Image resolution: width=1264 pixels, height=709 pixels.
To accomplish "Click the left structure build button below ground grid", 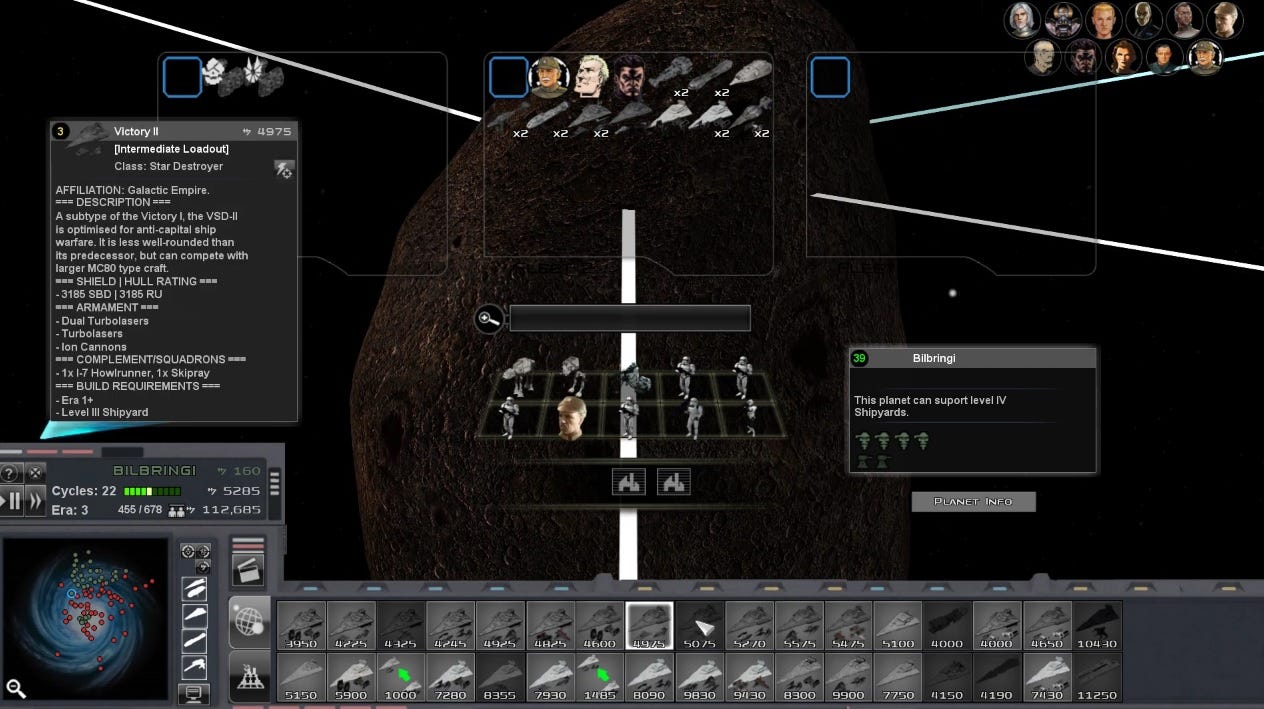I will point(629,482).
